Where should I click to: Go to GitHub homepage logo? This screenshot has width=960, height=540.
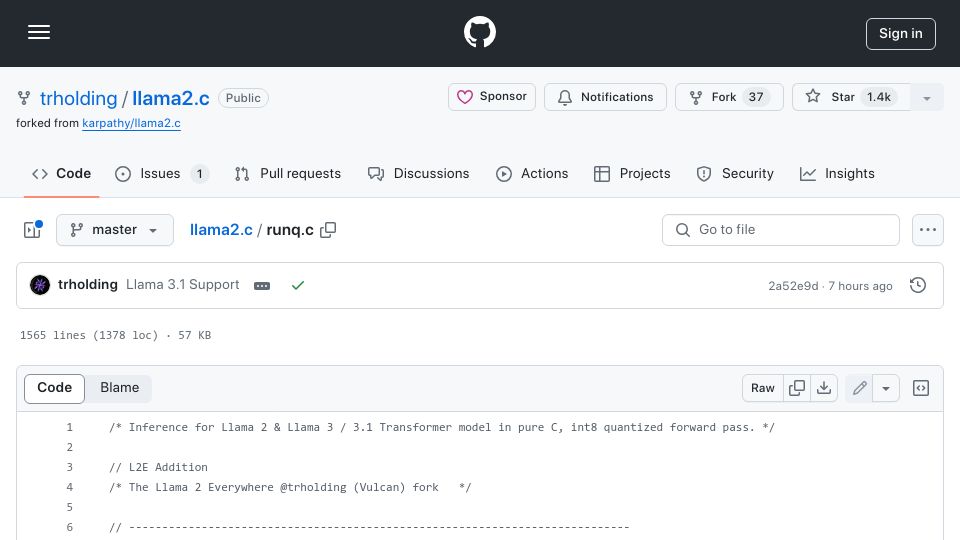[x=479, y=32]
